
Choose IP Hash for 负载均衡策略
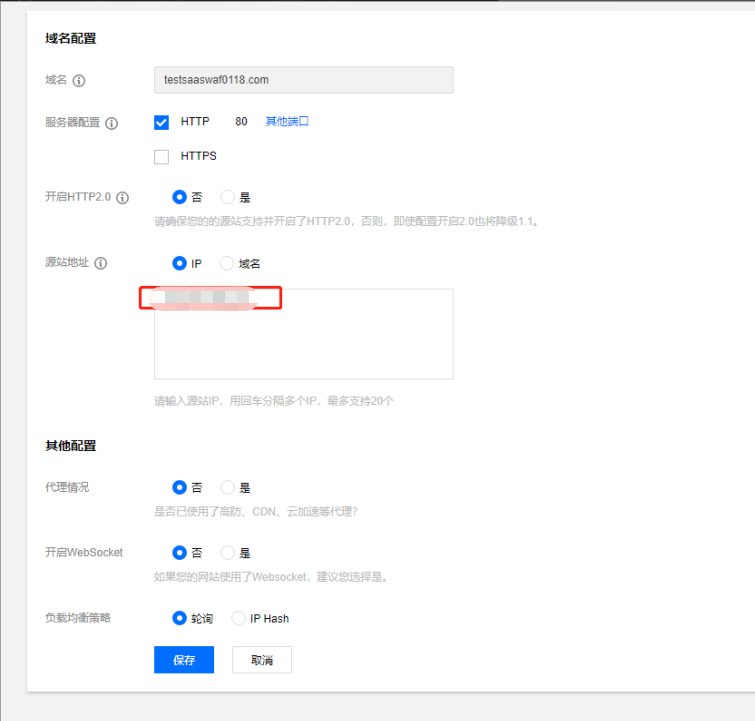tap(238, 618)
